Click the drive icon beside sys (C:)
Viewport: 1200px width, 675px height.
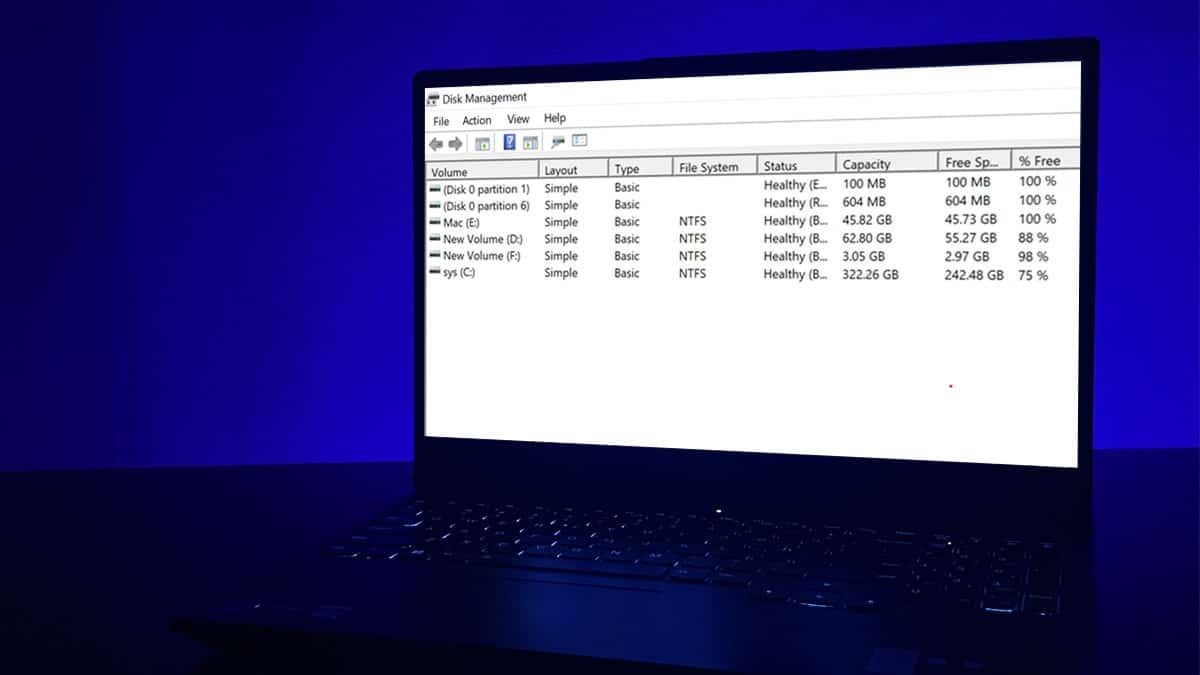pos(436,272)
